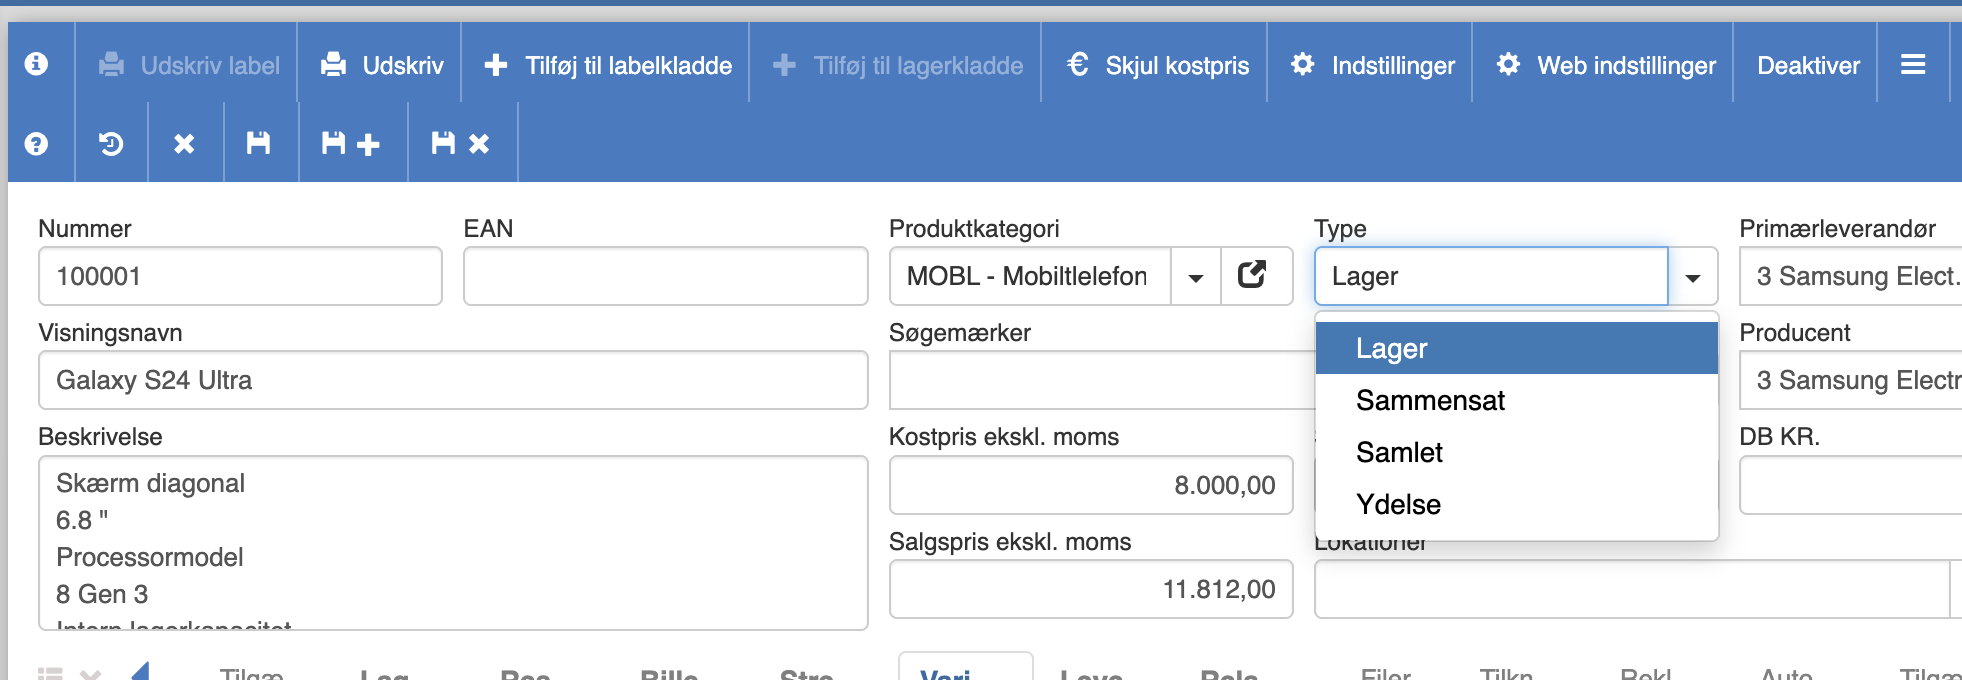Click the X cancel icon in toolbar
This screenshot has width=1962, height=680.
[184, 144]
